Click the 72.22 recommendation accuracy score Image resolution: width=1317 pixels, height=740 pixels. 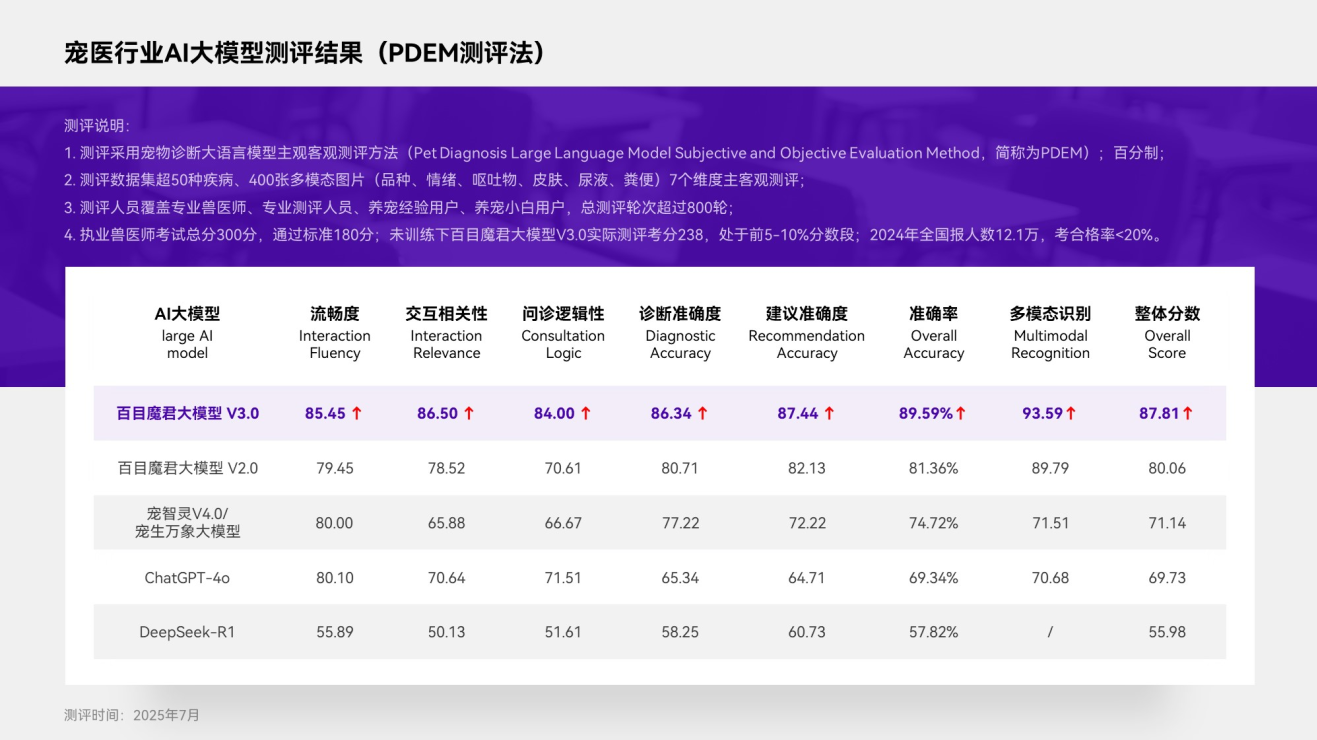pyautogui.click(x=807, y=523)
